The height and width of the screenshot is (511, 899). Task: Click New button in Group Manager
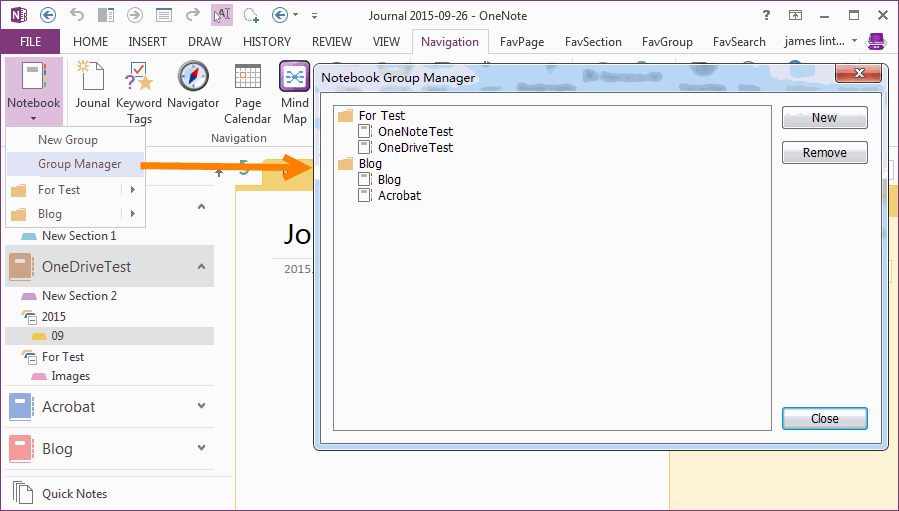click(x=824, y=118)
